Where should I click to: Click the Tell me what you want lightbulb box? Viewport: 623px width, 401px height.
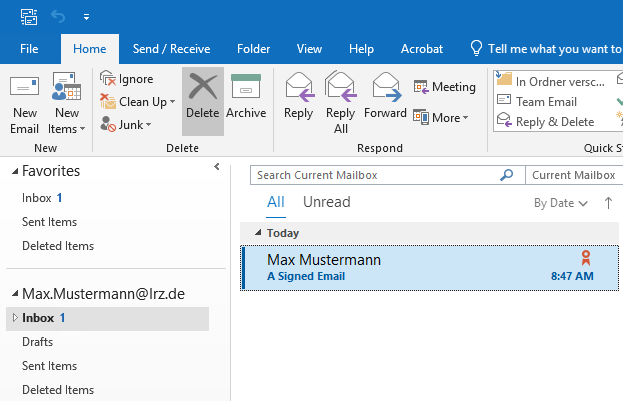[x=545, y=49]
